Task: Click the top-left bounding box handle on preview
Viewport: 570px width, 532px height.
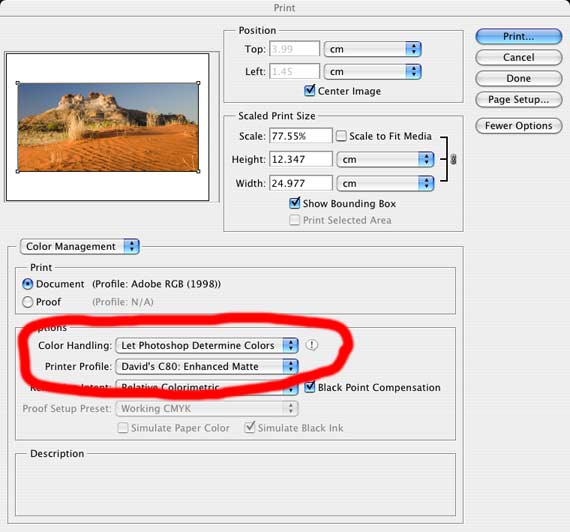Action: pyautogui.click(x=18, y=83)
